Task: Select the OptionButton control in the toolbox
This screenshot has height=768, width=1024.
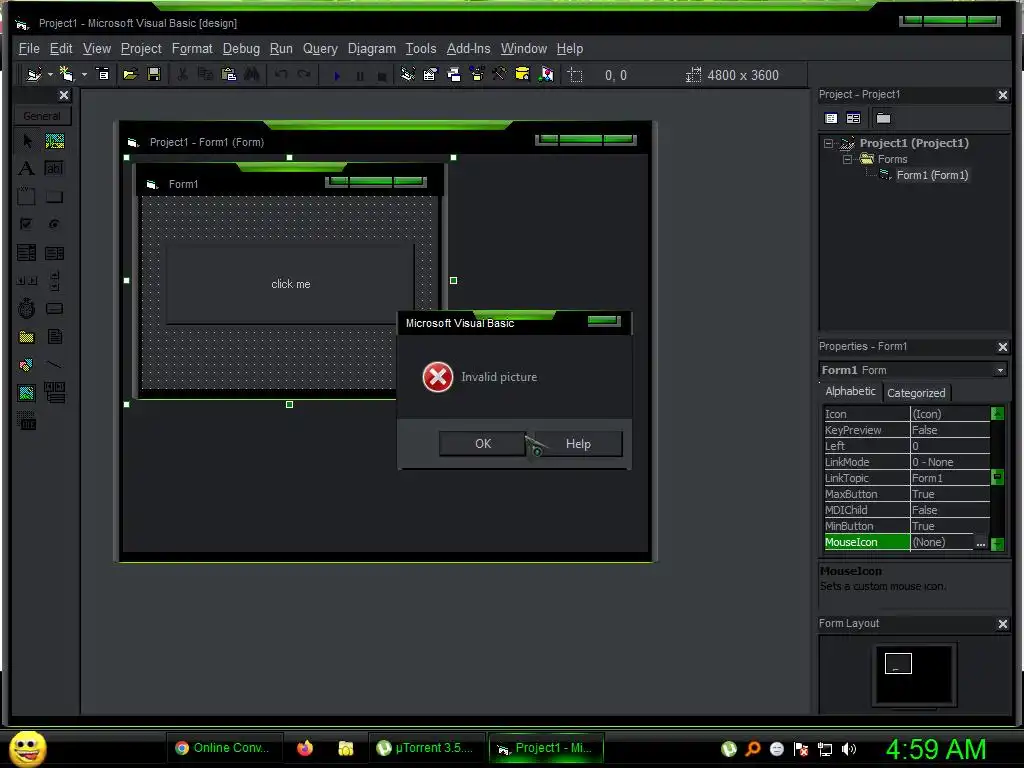Action: coord(55,224)
